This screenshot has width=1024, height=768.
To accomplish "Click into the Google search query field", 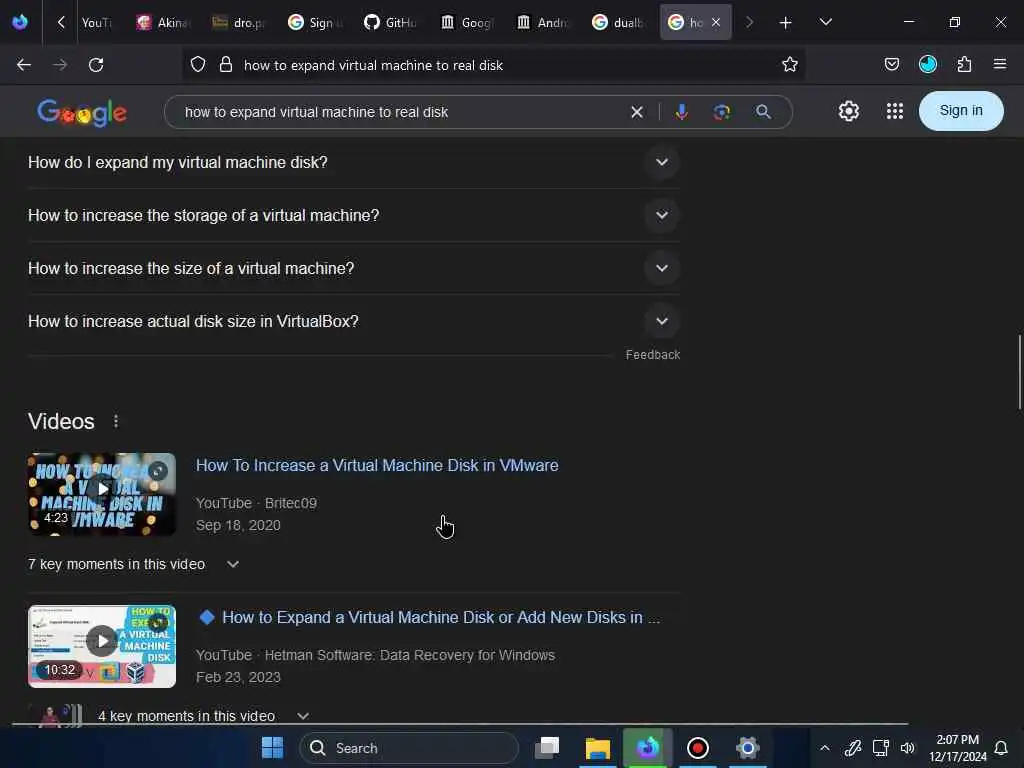I will [x=402, y=112].
